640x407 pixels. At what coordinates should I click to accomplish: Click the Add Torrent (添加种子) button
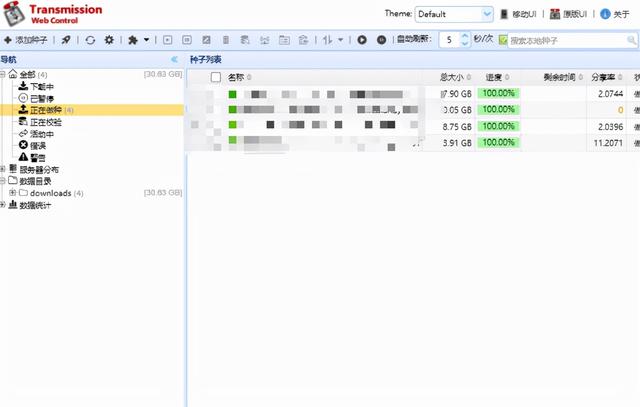25,40
